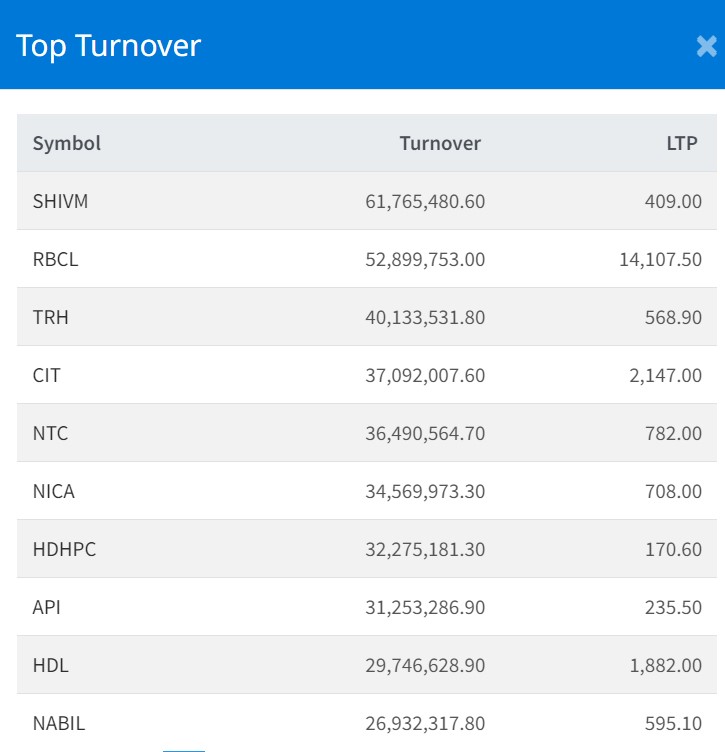Click the Top Turnover title text
The width and height of the screenshot is (725, 752).
pos(108,46)
